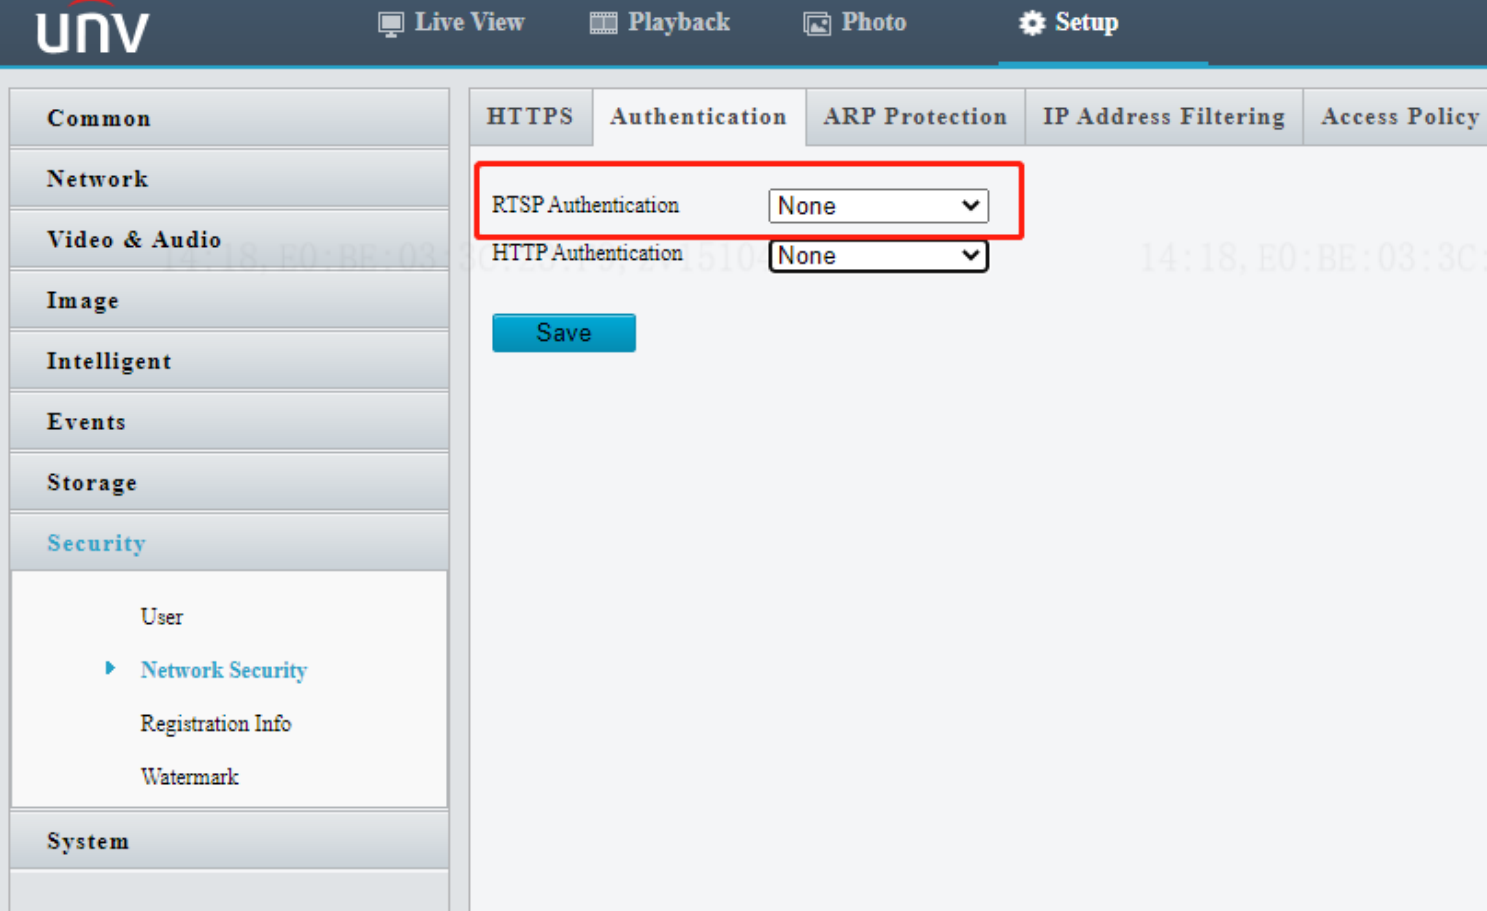Open the Watermark settings page
This screenshot has height=911, width=1487.
[190, 776]
